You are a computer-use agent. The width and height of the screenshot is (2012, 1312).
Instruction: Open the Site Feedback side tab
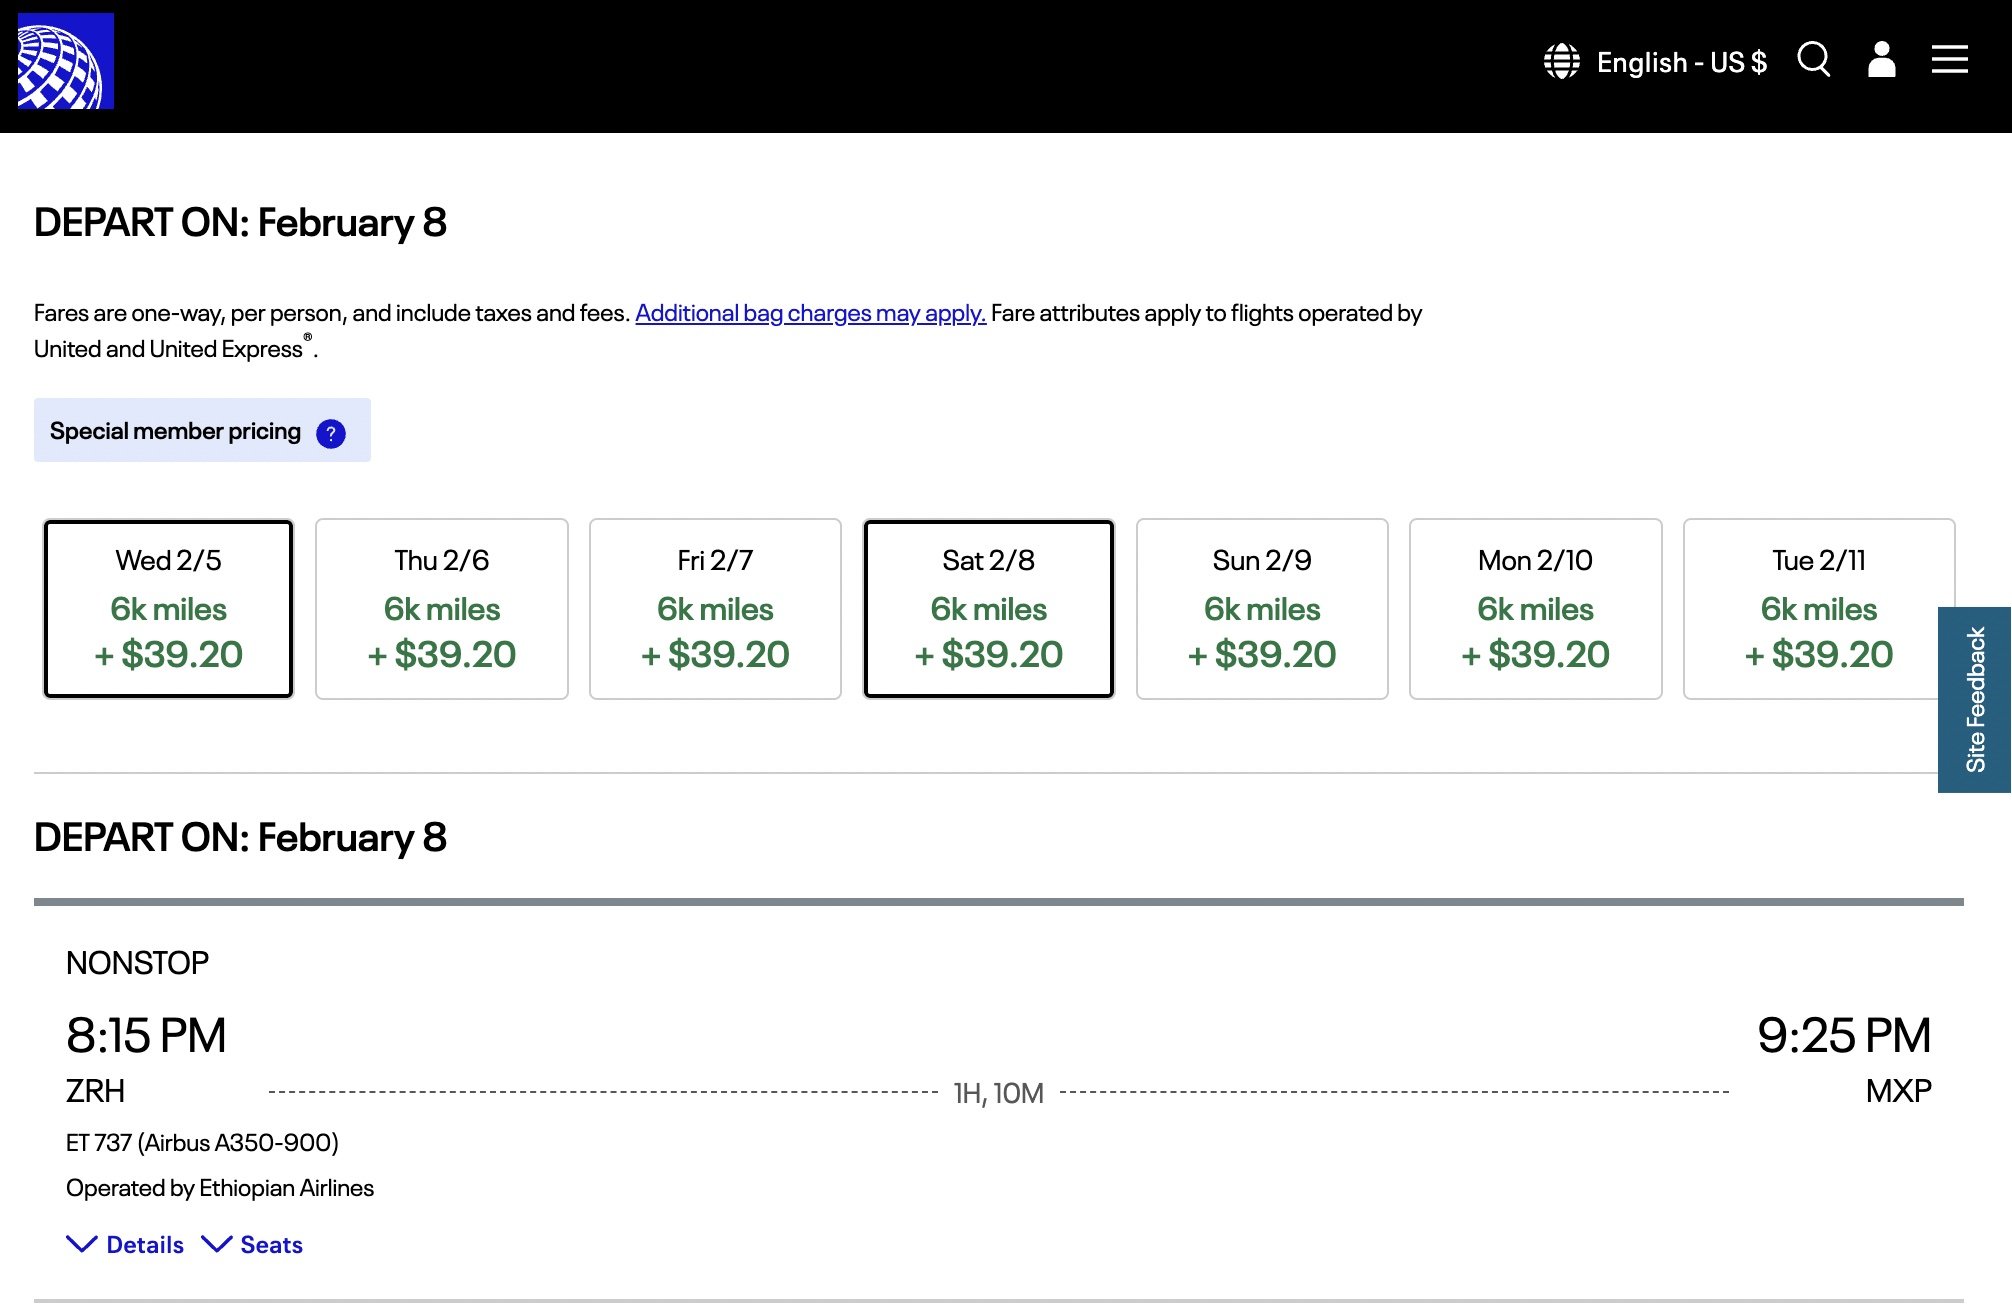click(1975, 700)
